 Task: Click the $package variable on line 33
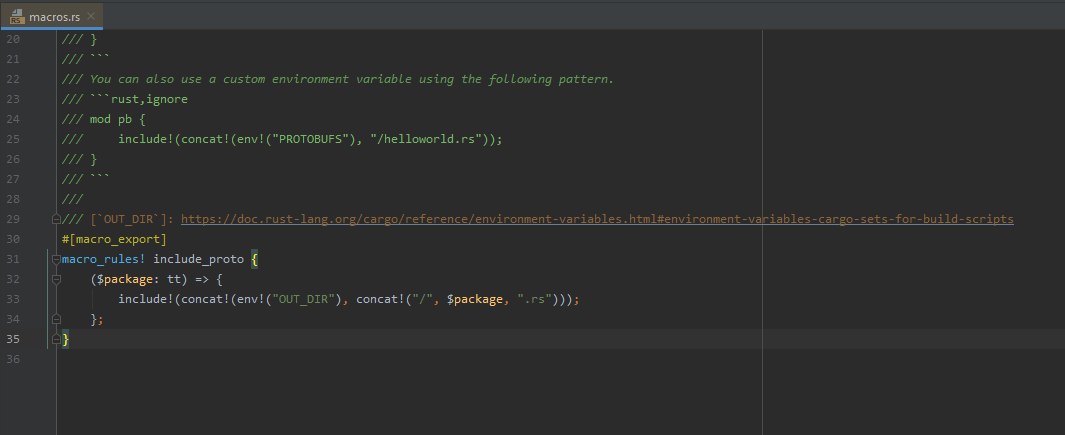(x=475, y=299)
